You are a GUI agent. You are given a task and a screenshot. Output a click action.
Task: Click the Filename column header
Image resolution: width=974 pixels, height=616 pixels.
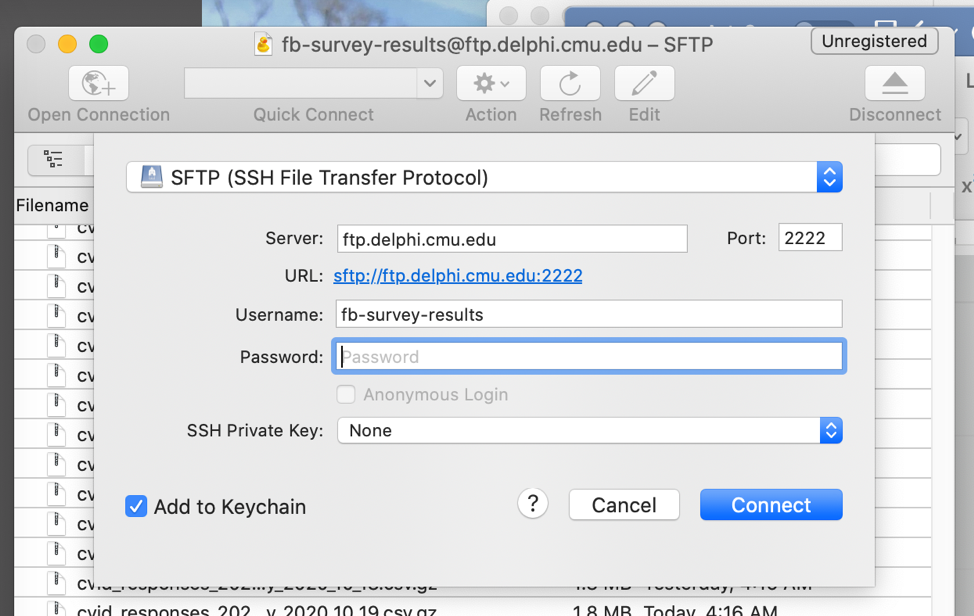52,206
